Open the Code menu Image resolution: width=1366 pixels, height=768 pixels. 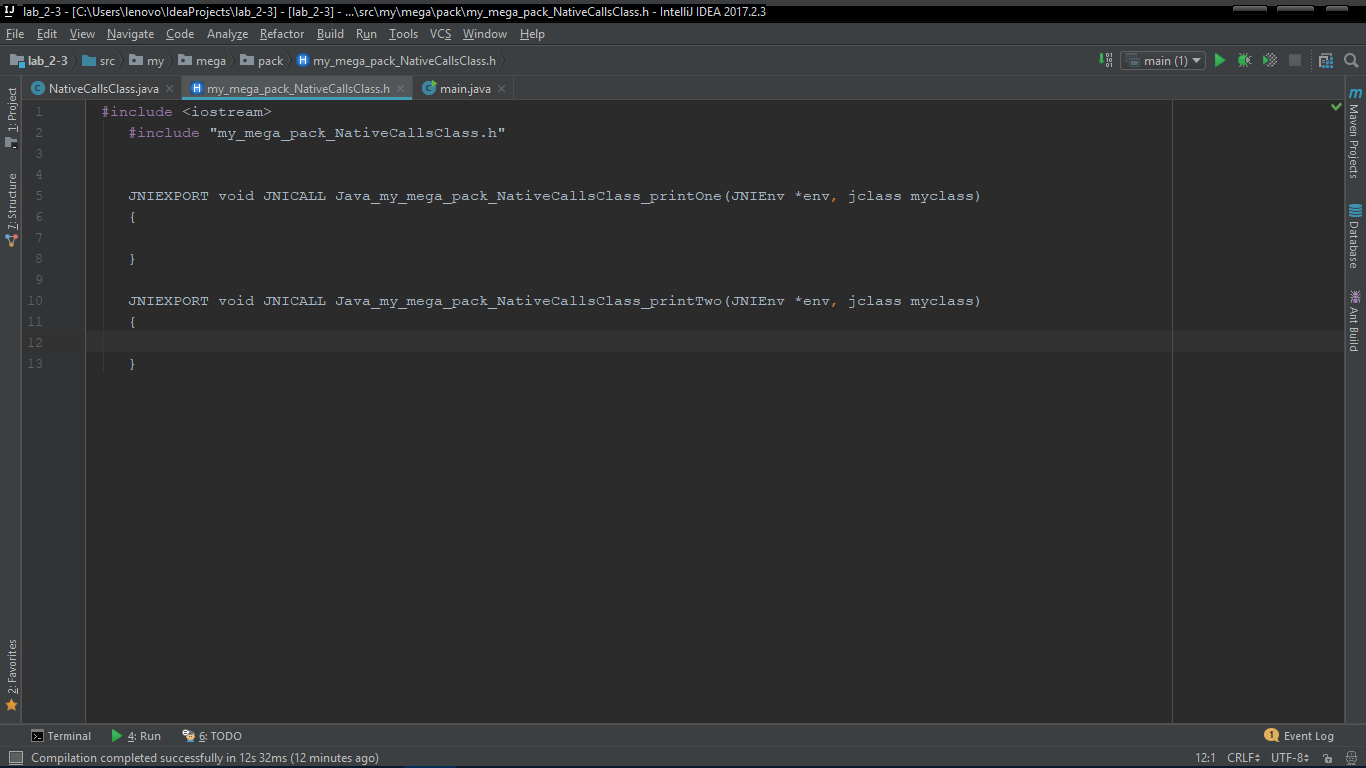(180, 34)
